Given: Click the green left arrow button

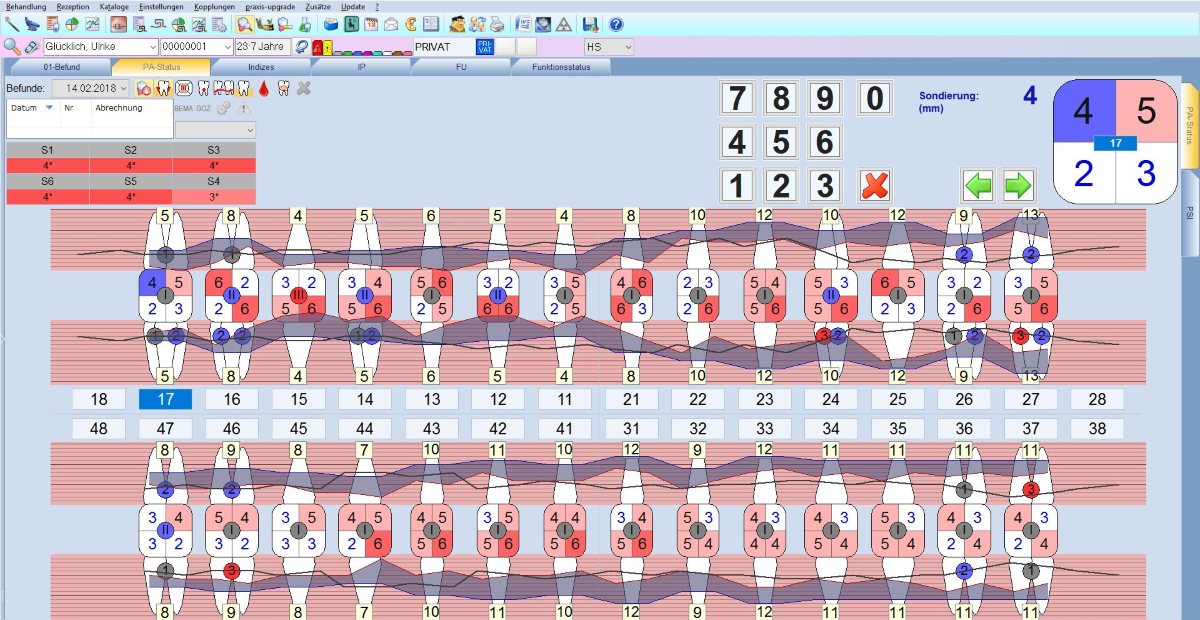Looking at the screenshot, I should [979, 185].
